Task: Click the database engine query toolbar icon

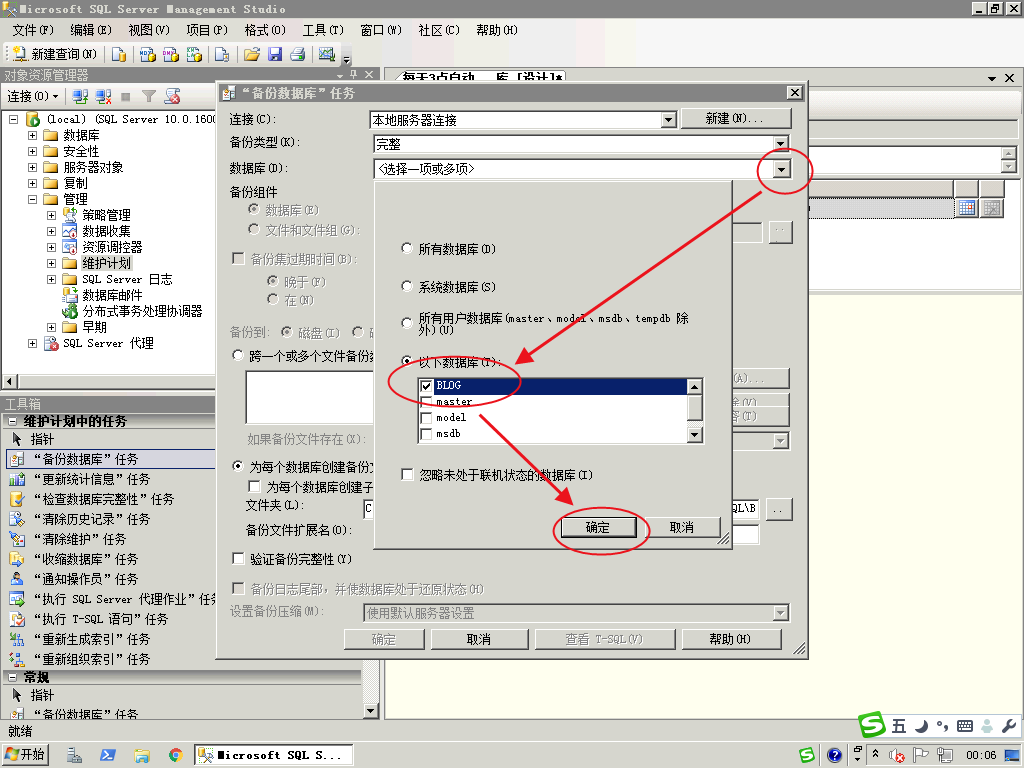Action: click(119, 54)
